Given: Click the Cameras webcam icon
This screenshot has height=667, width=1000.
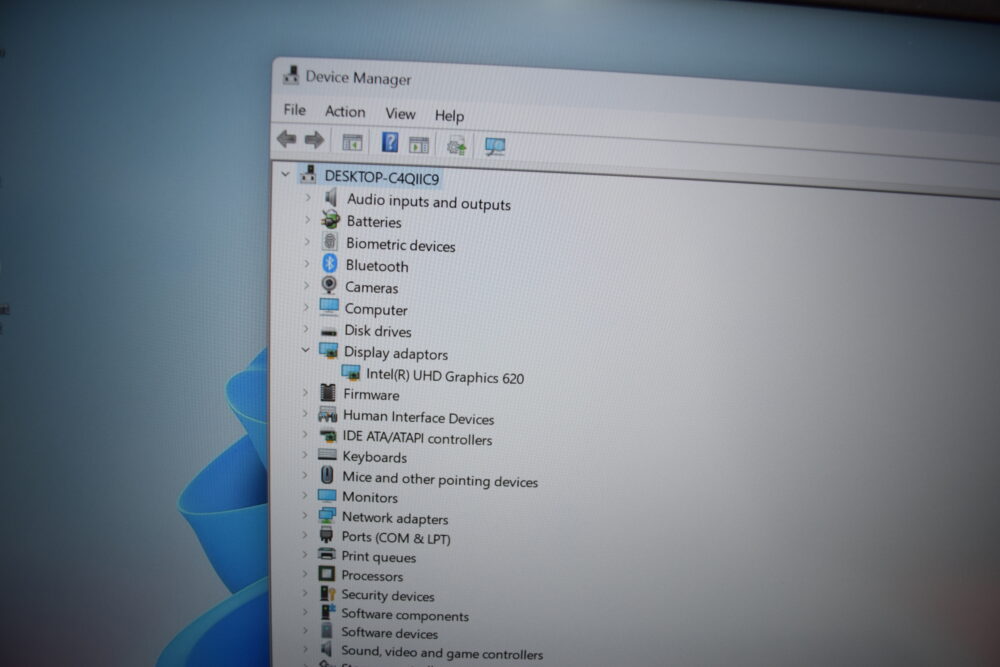Looking at the screenshot, I should coord(329,284).
